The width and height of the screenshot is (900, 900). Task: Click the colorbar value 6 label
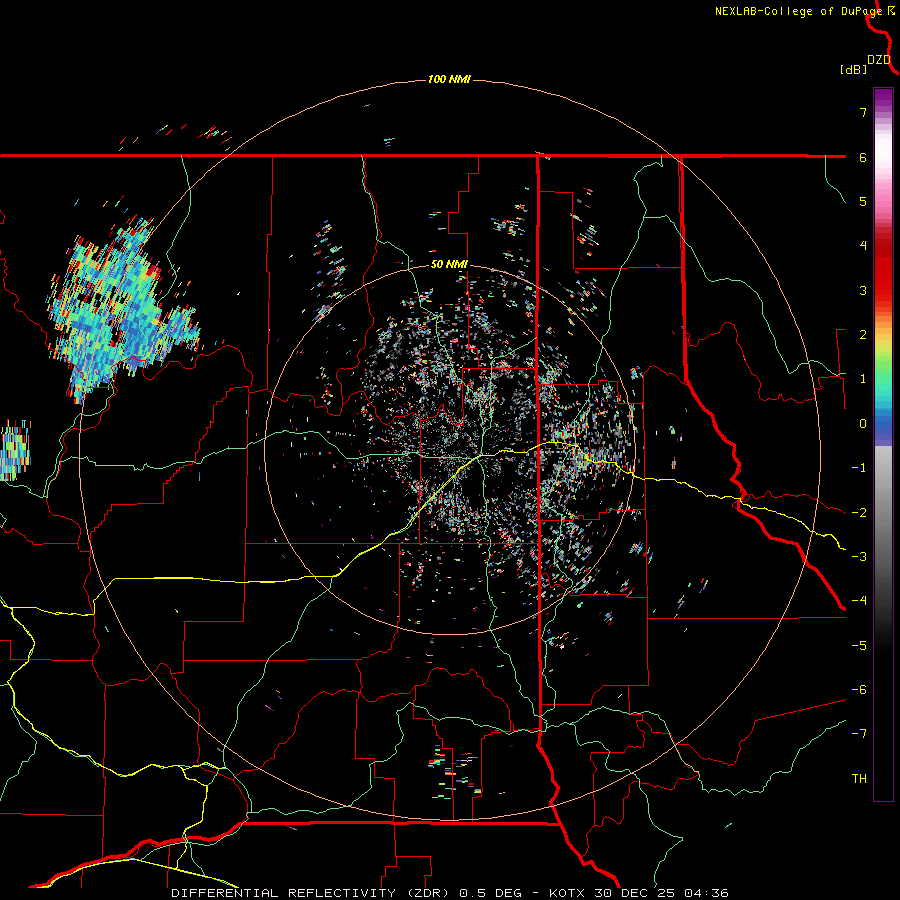point(863,157)
